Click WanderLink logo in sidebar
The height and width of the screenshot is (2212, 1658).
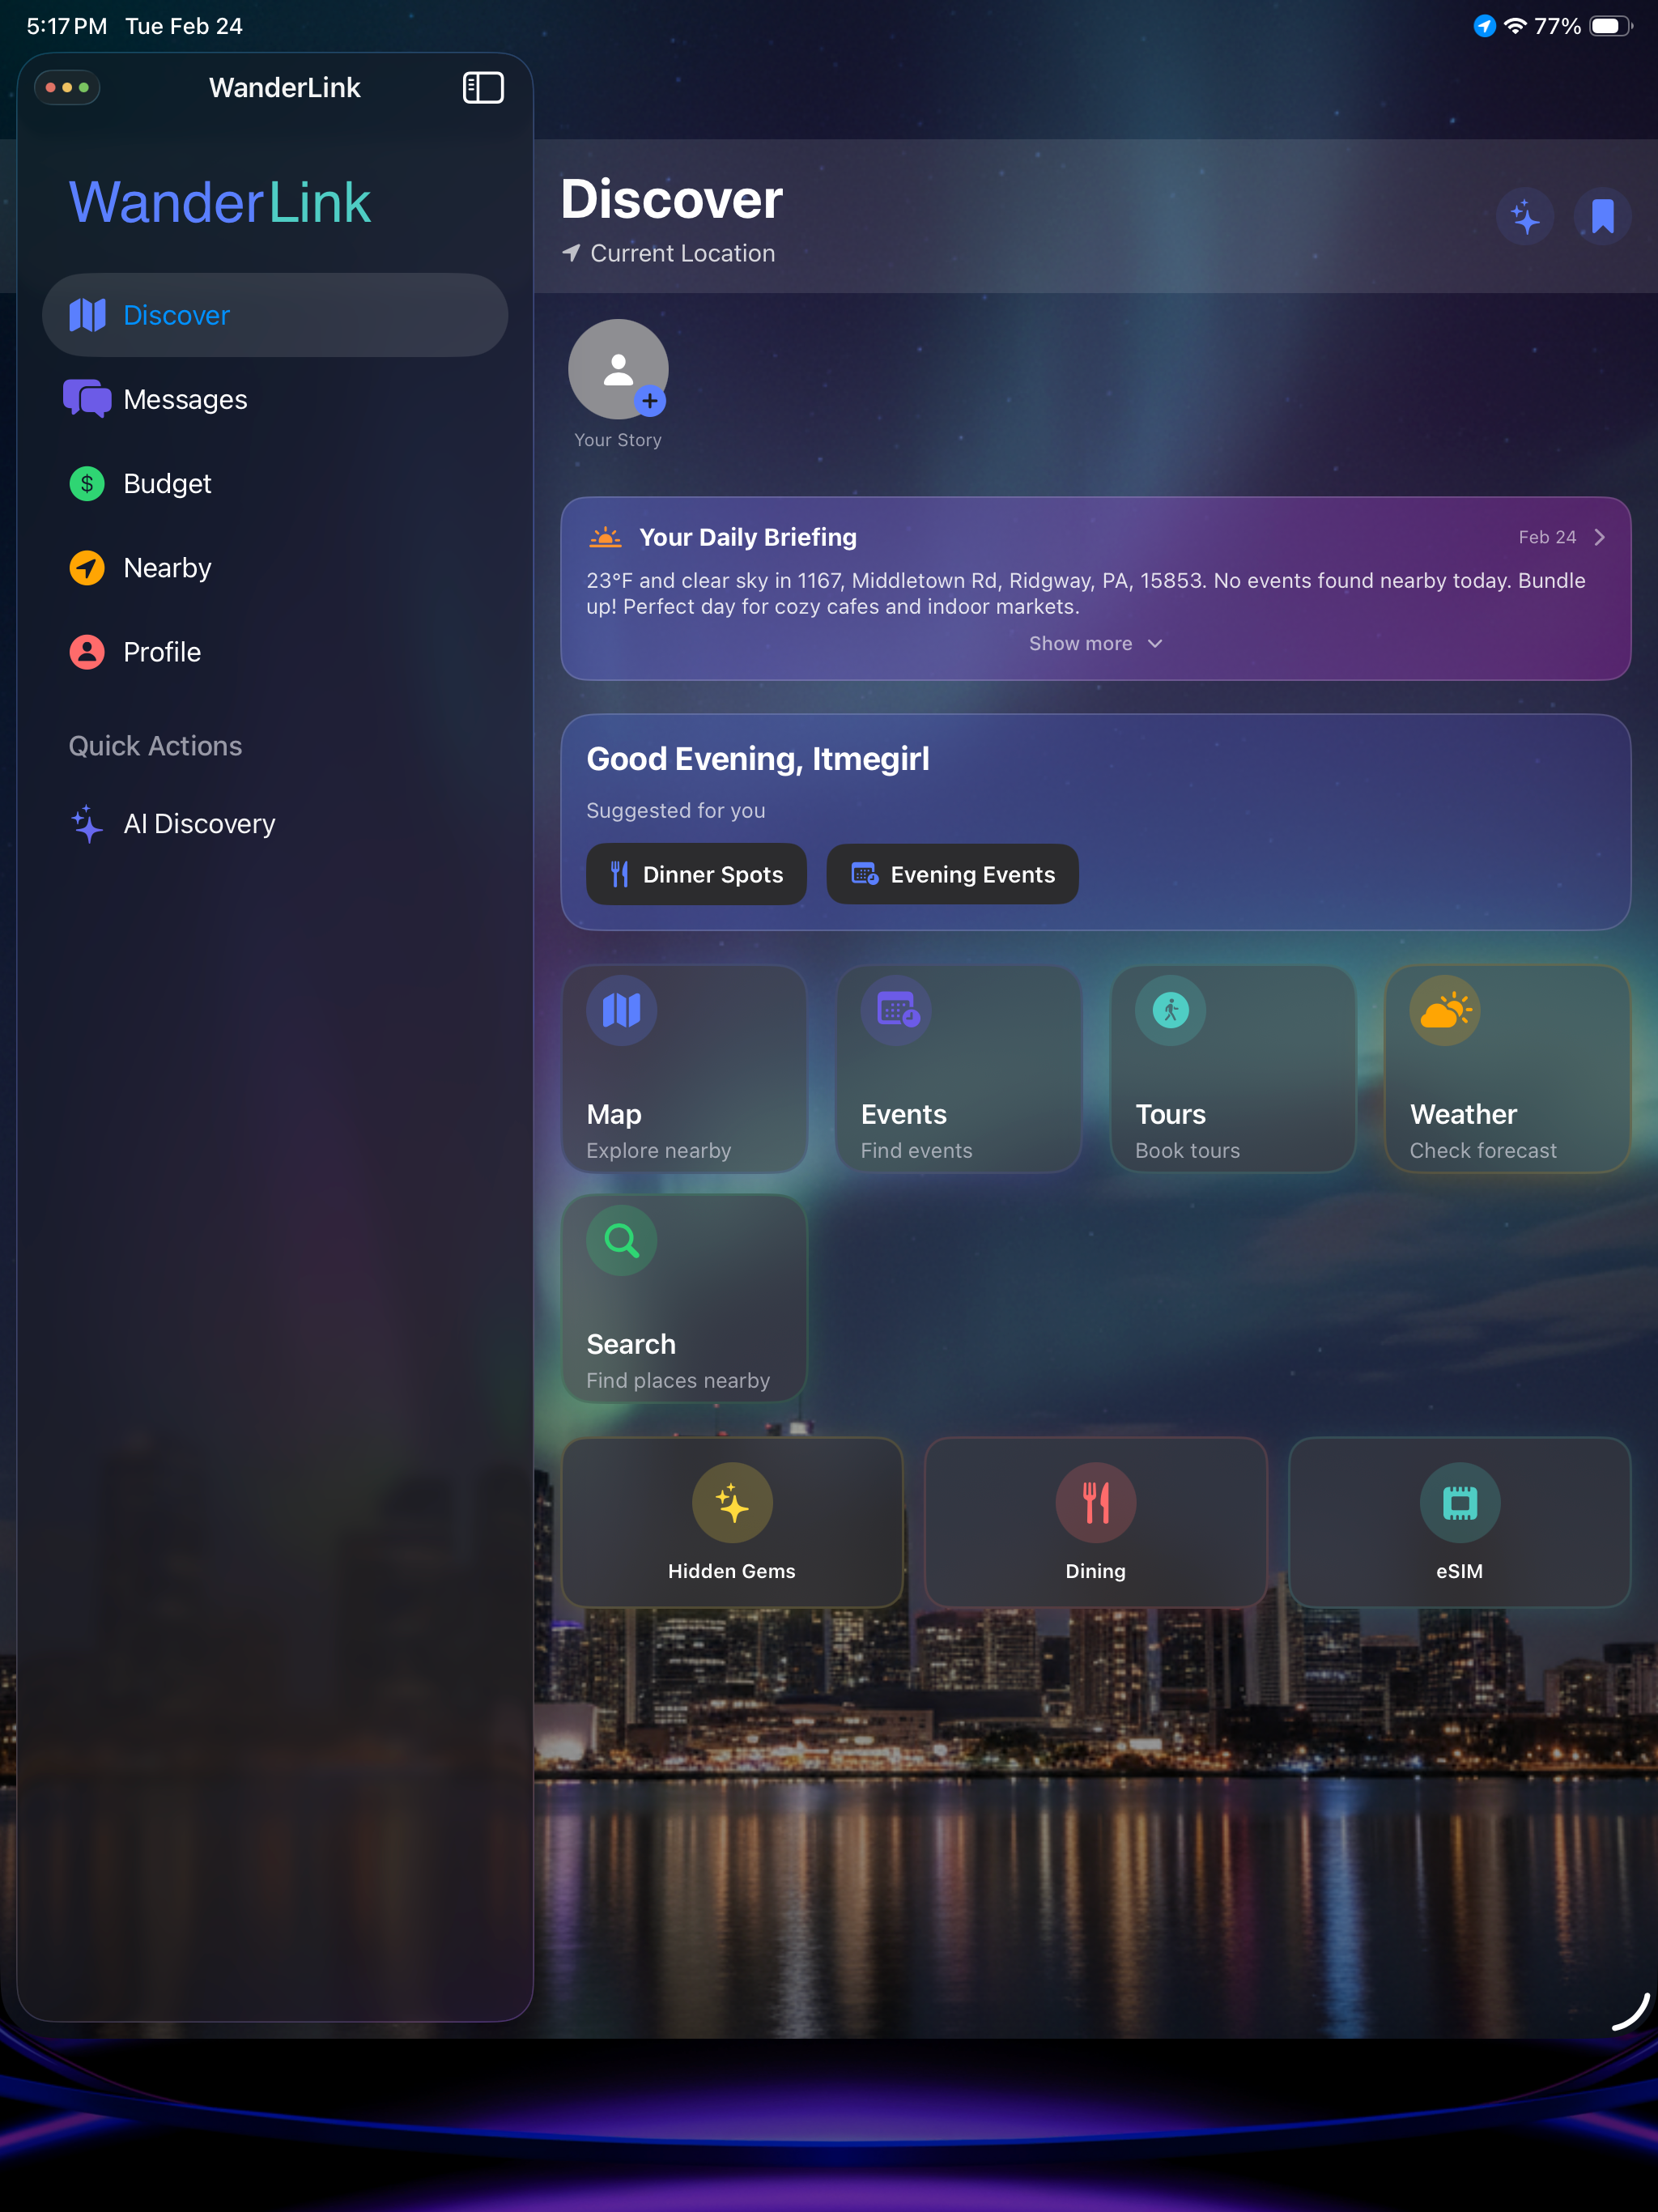219,203
